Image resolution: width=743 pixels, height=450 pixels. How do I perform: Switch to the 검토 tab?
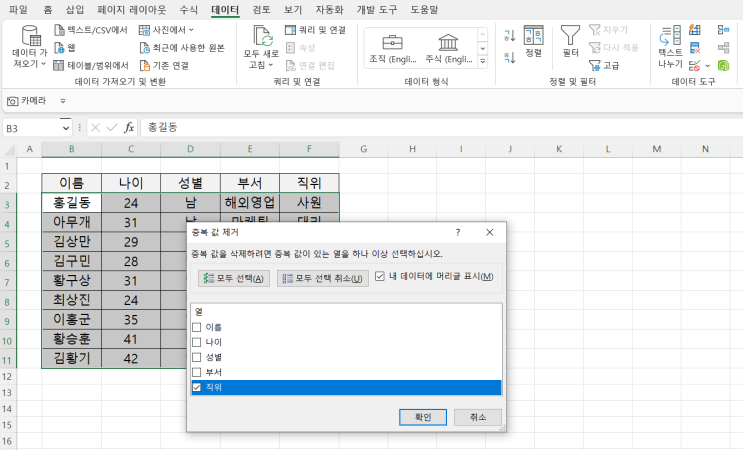coord(261,9)
